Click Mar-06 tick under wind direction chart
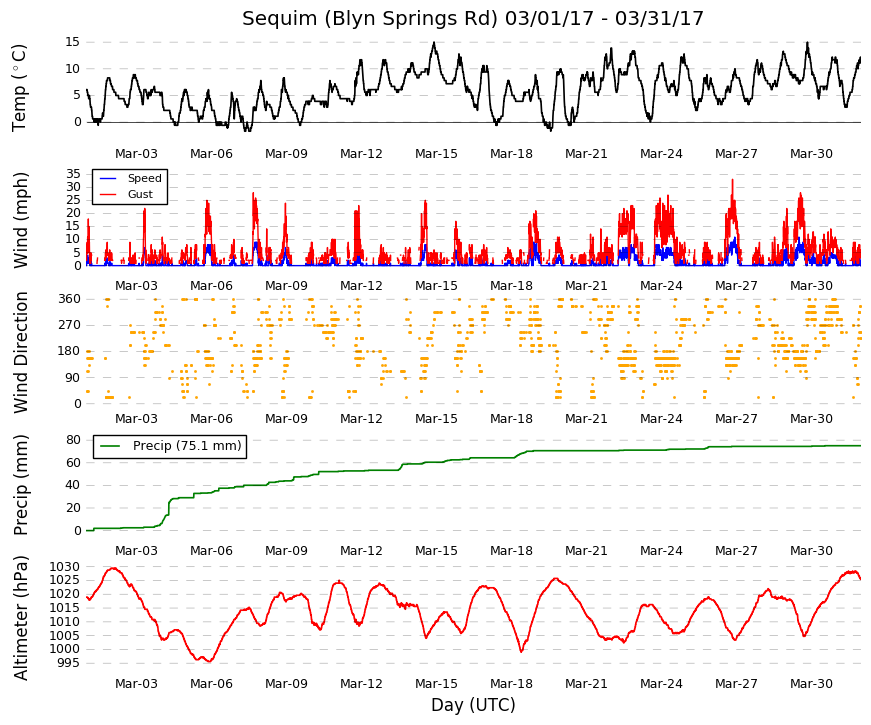The width and height of the screenshot is (871, 725). [x=211, y=419]
